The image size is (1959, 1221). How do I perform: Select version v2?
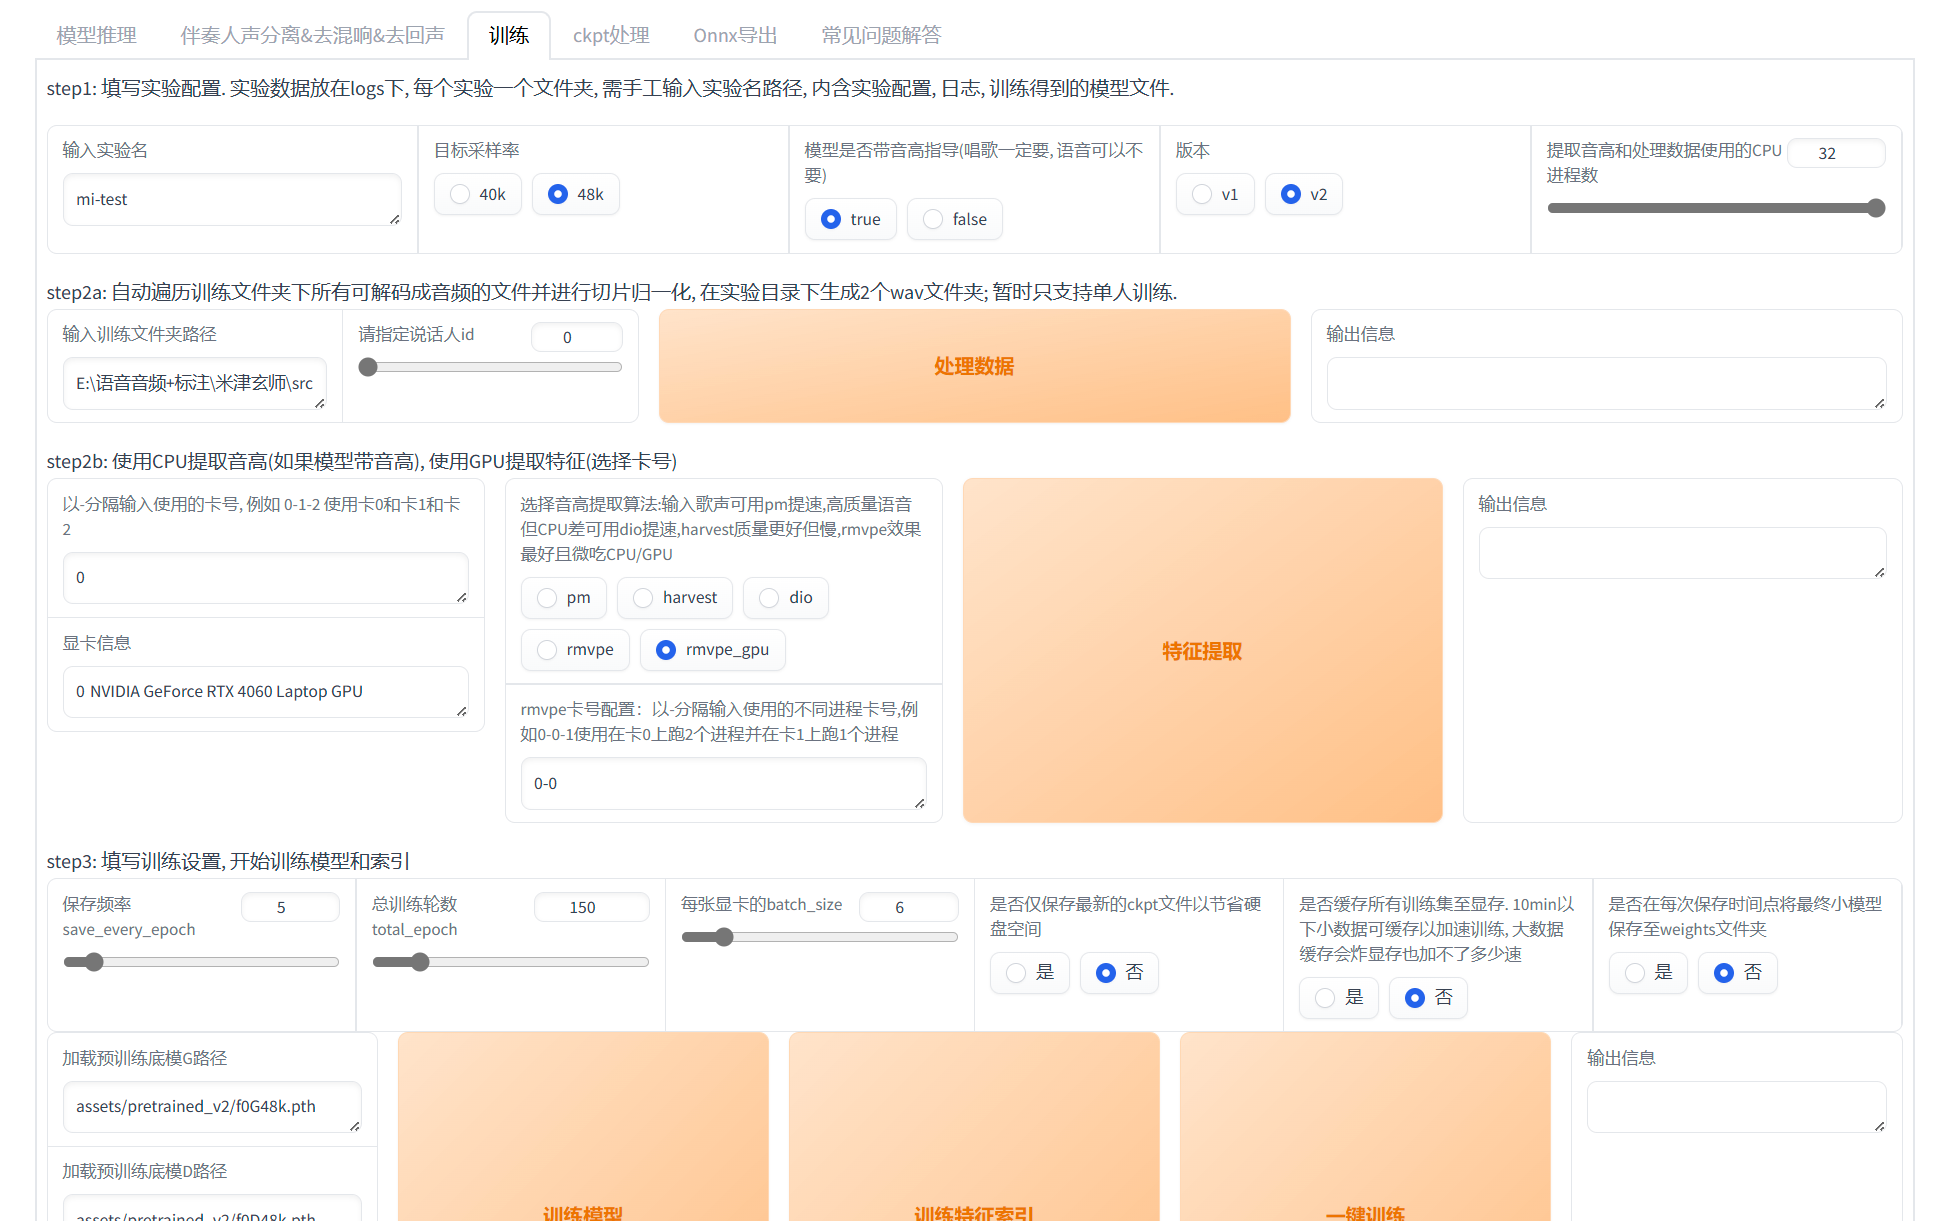tap(1304, 194)
